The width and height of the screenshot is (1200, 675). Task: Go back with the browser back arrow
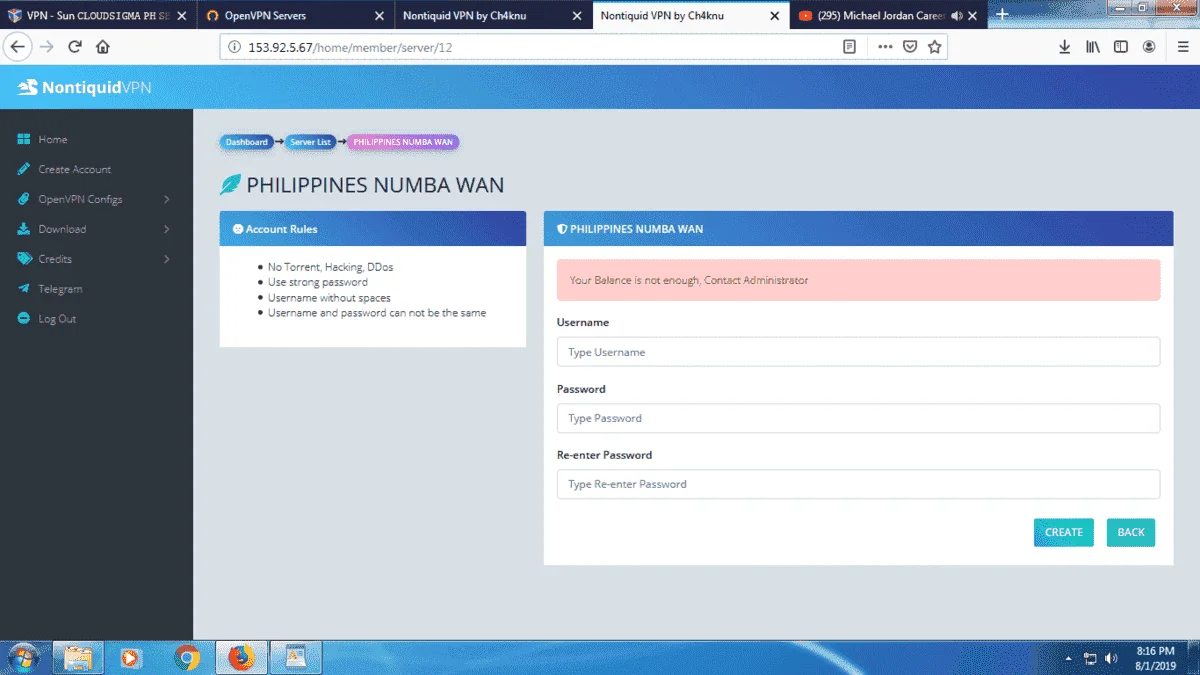tap(17, 47)
